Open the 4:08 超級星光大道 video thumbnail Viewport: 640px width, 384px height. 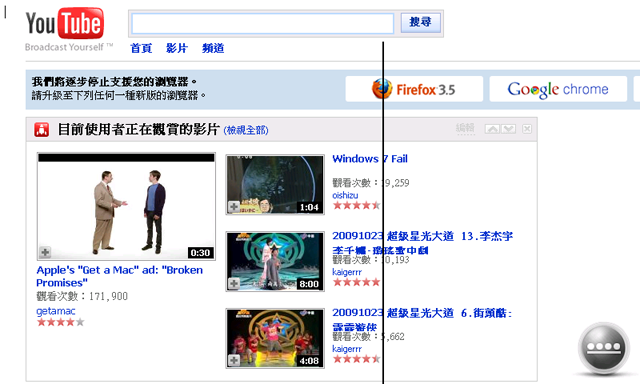coord(275,338)
